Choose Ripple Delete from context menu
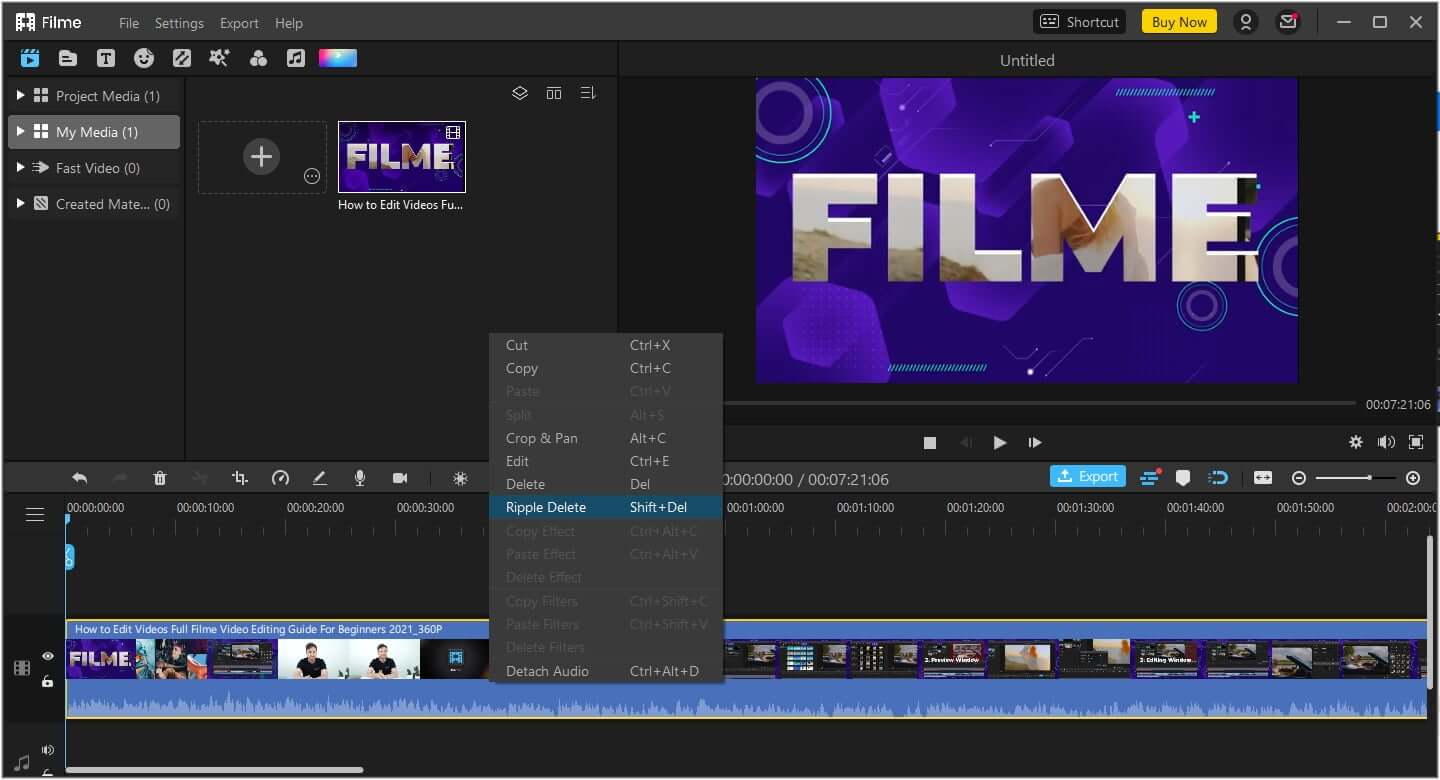The image size is (1440, 780). (606, 507)
